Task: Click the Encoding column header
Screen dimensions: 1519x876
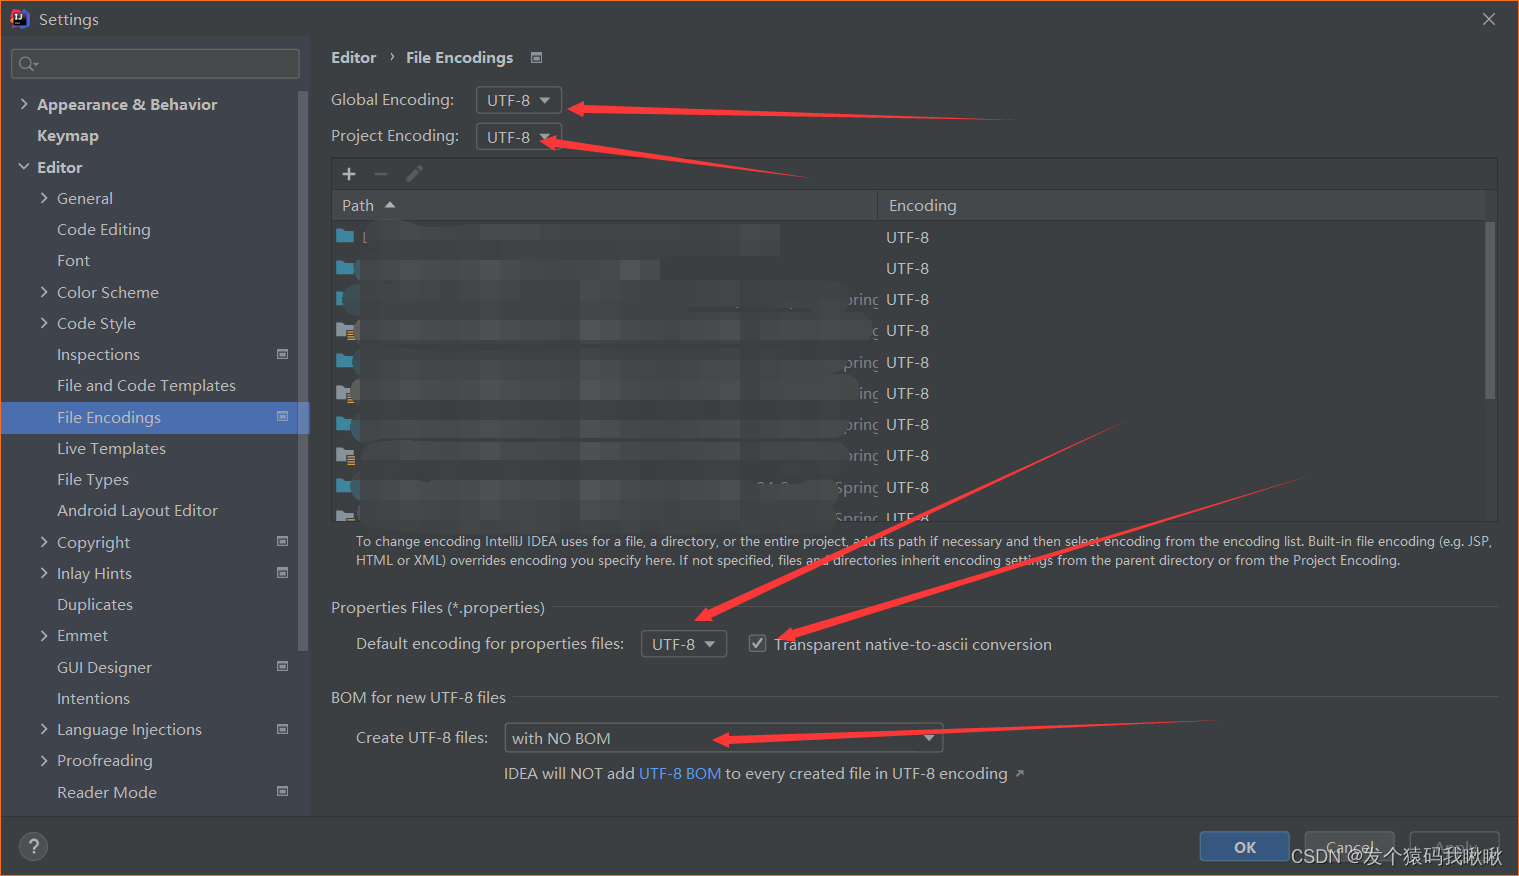Action: pos(1181,205)
